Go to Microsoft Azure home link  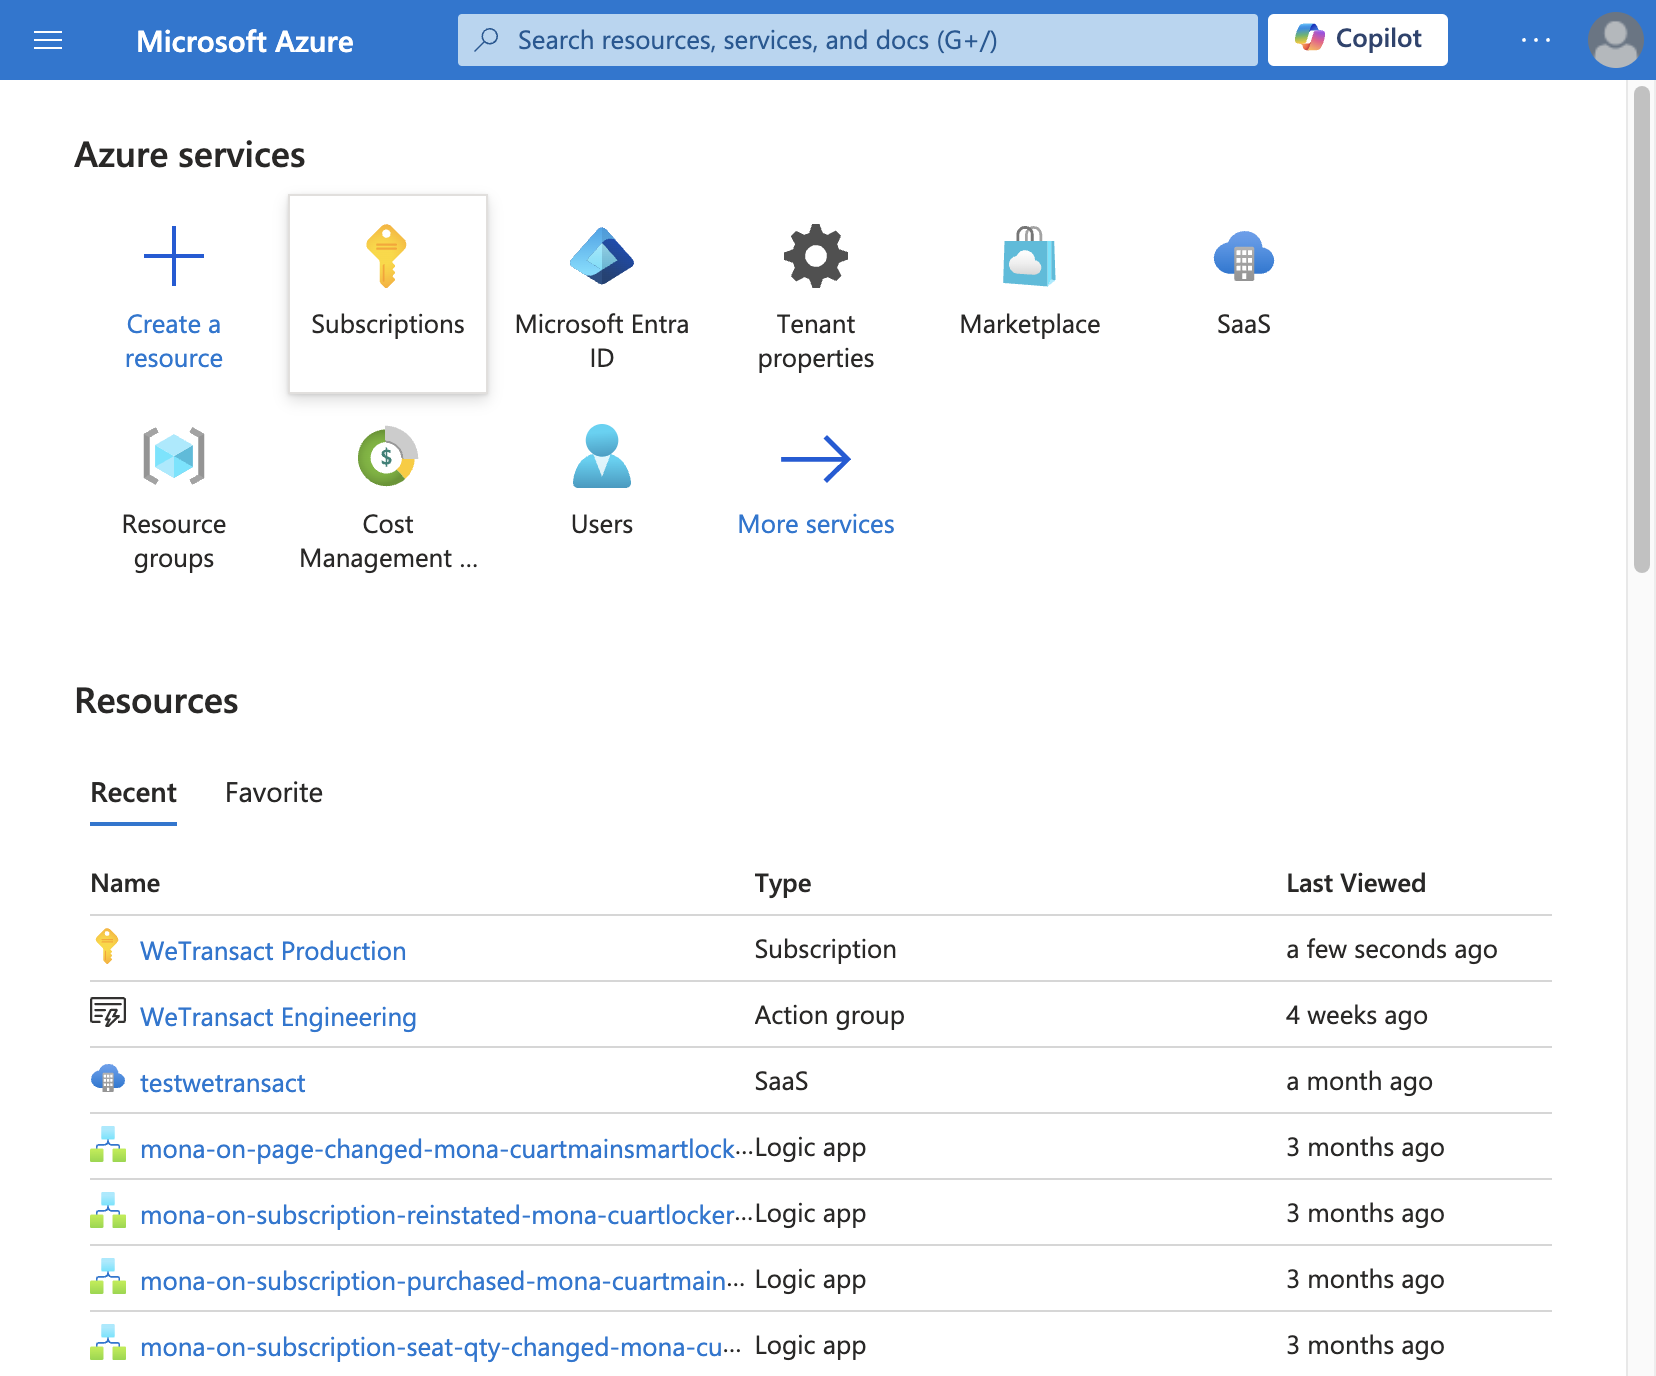click(x=245, y=41)
